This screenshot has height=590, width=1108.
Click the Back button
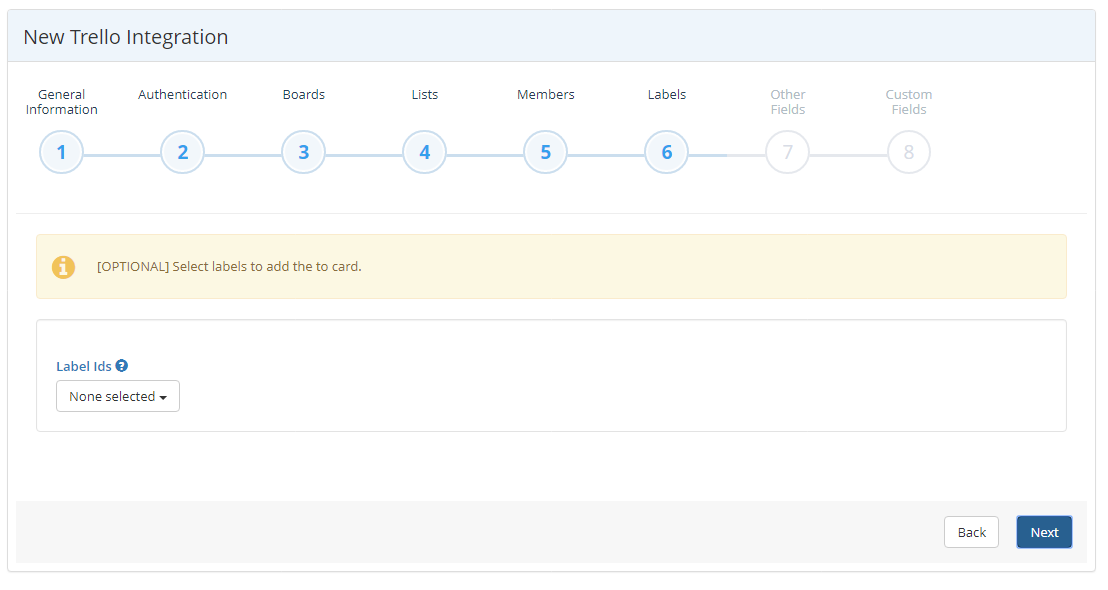click(x=971, y=531)
